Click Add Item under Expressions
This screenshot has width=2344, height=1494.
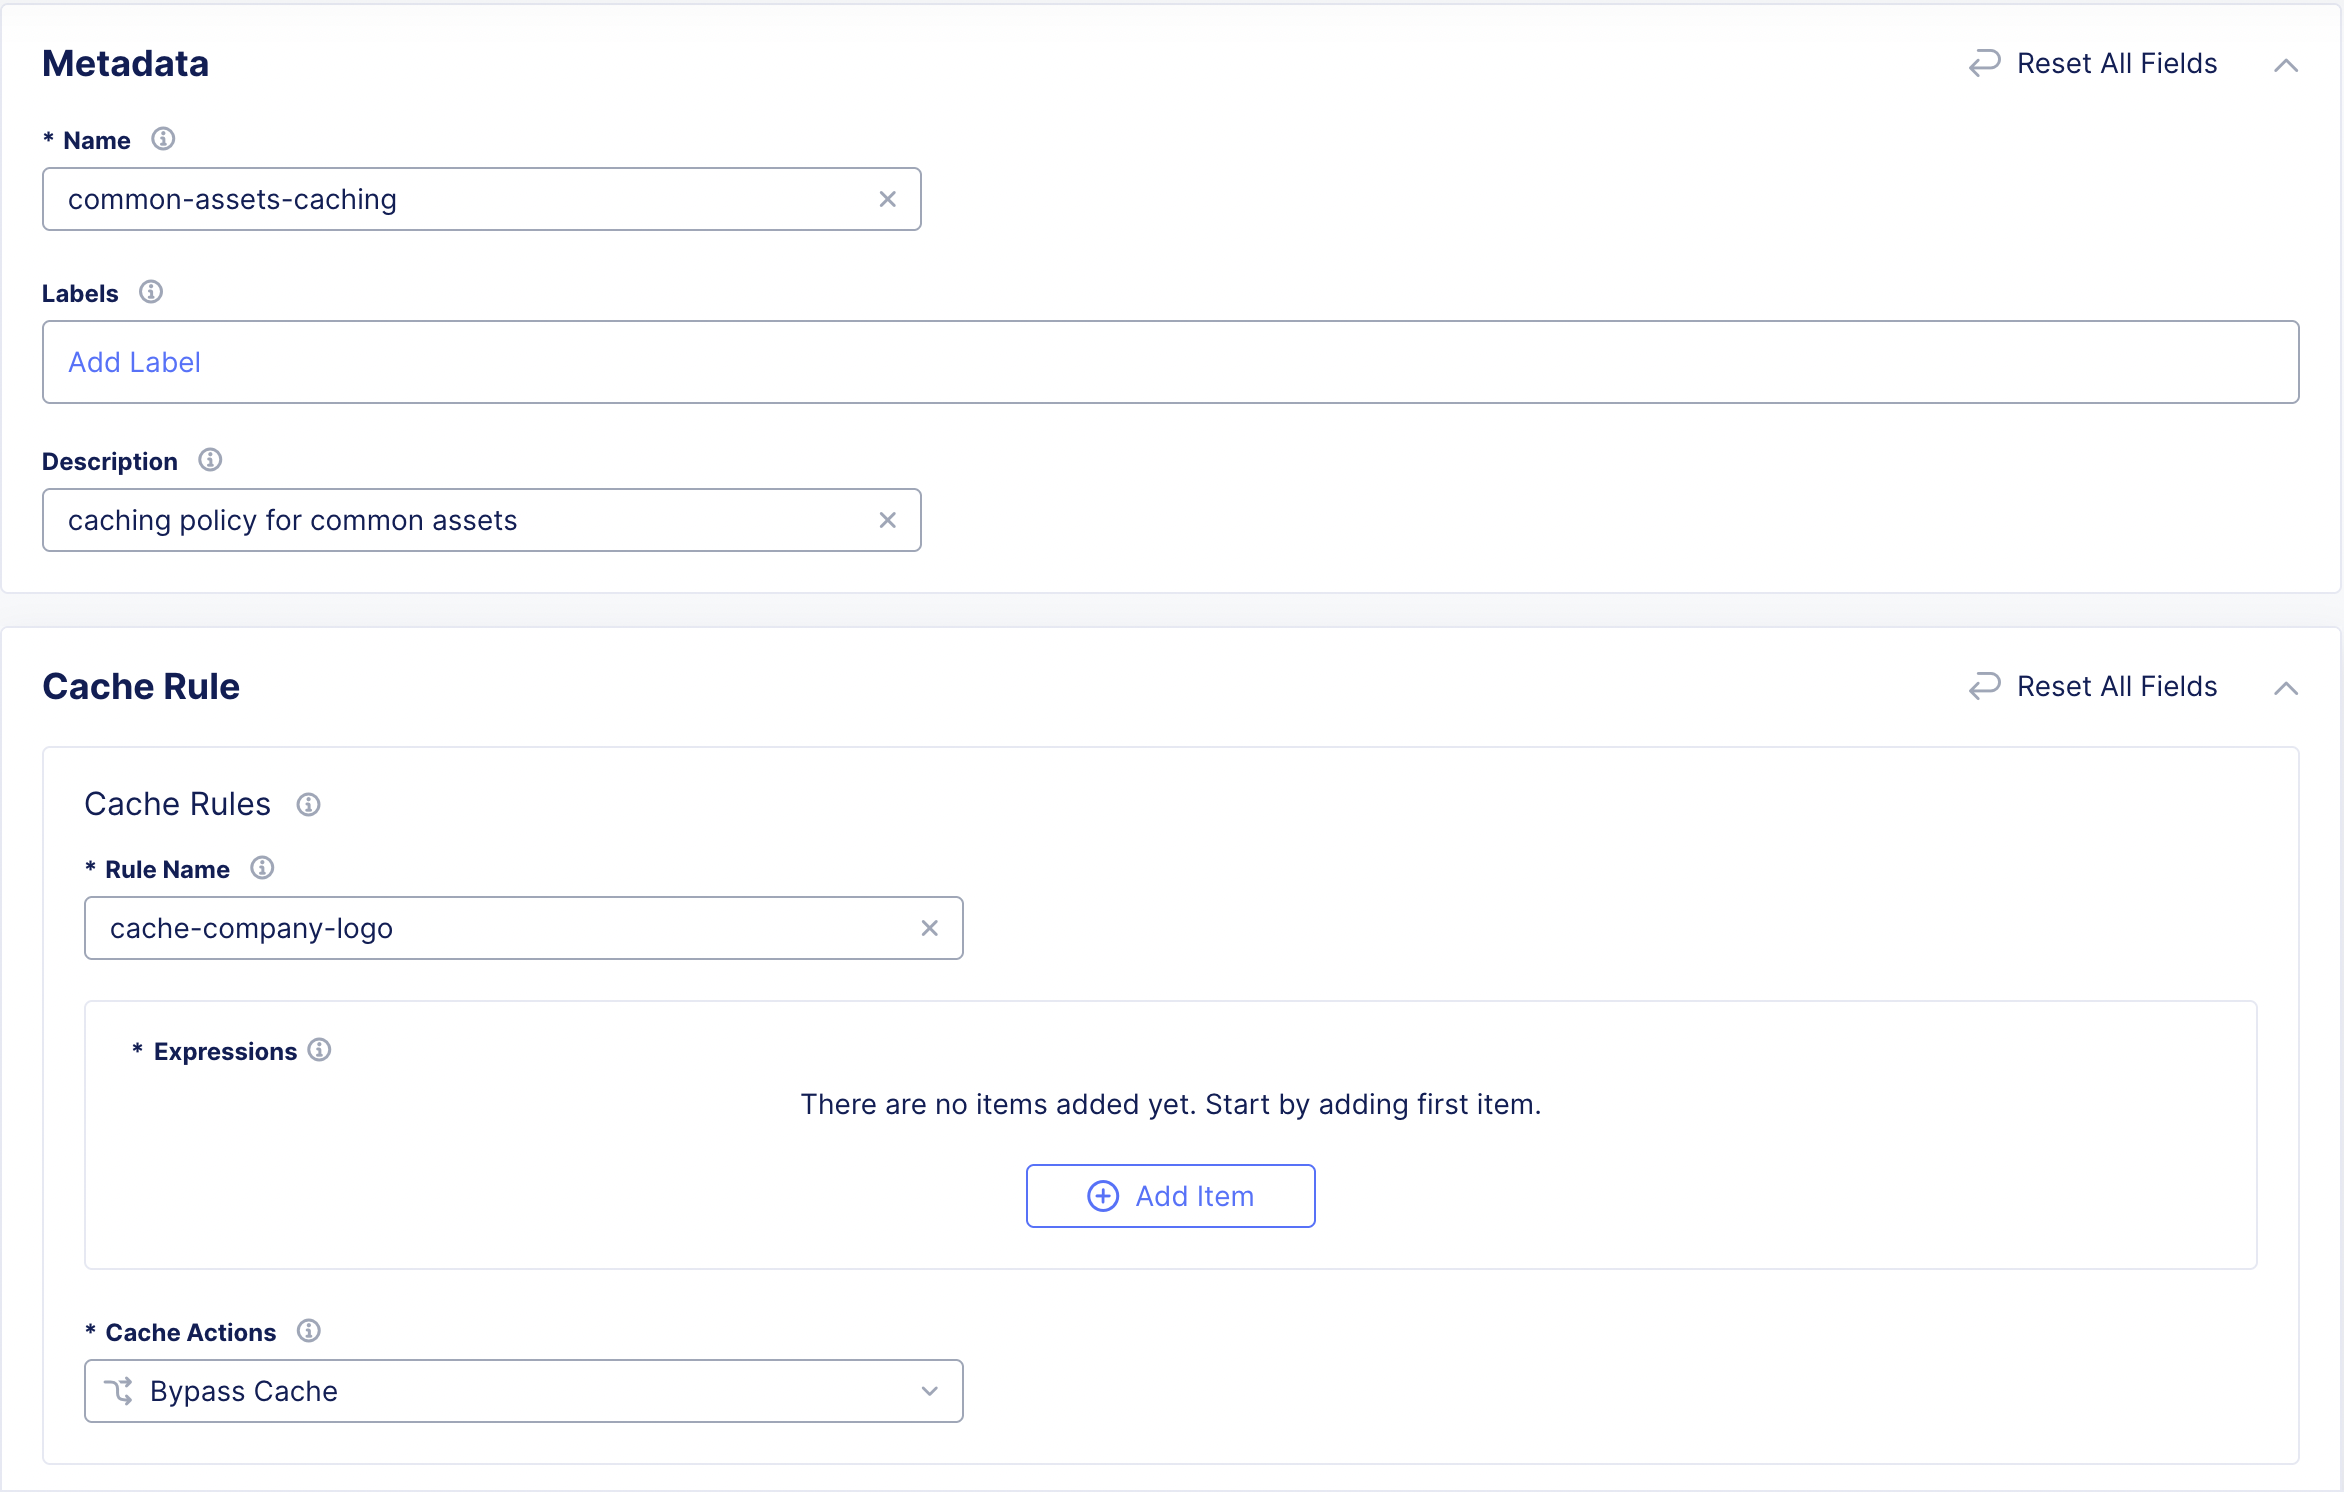click(x=1170, y=1196)
